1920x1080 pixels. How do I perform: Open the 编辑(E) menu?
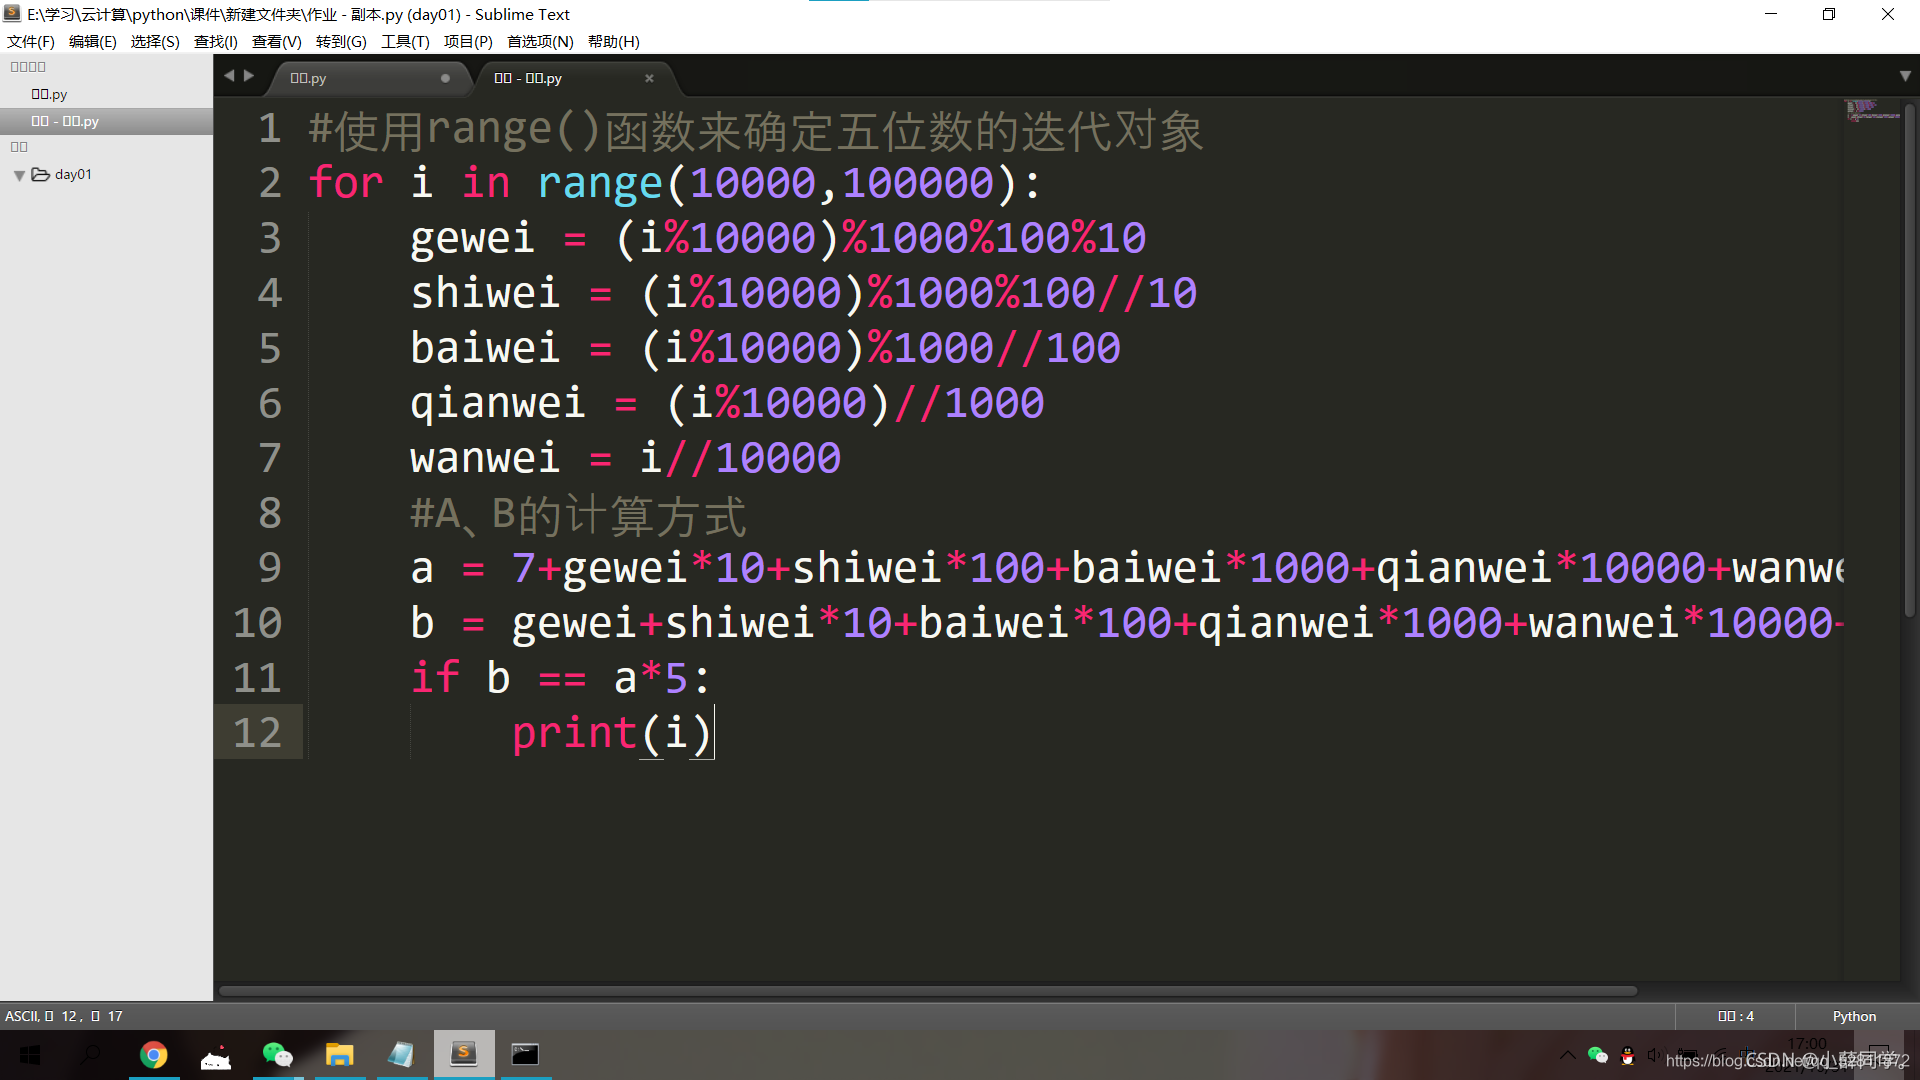92,41
